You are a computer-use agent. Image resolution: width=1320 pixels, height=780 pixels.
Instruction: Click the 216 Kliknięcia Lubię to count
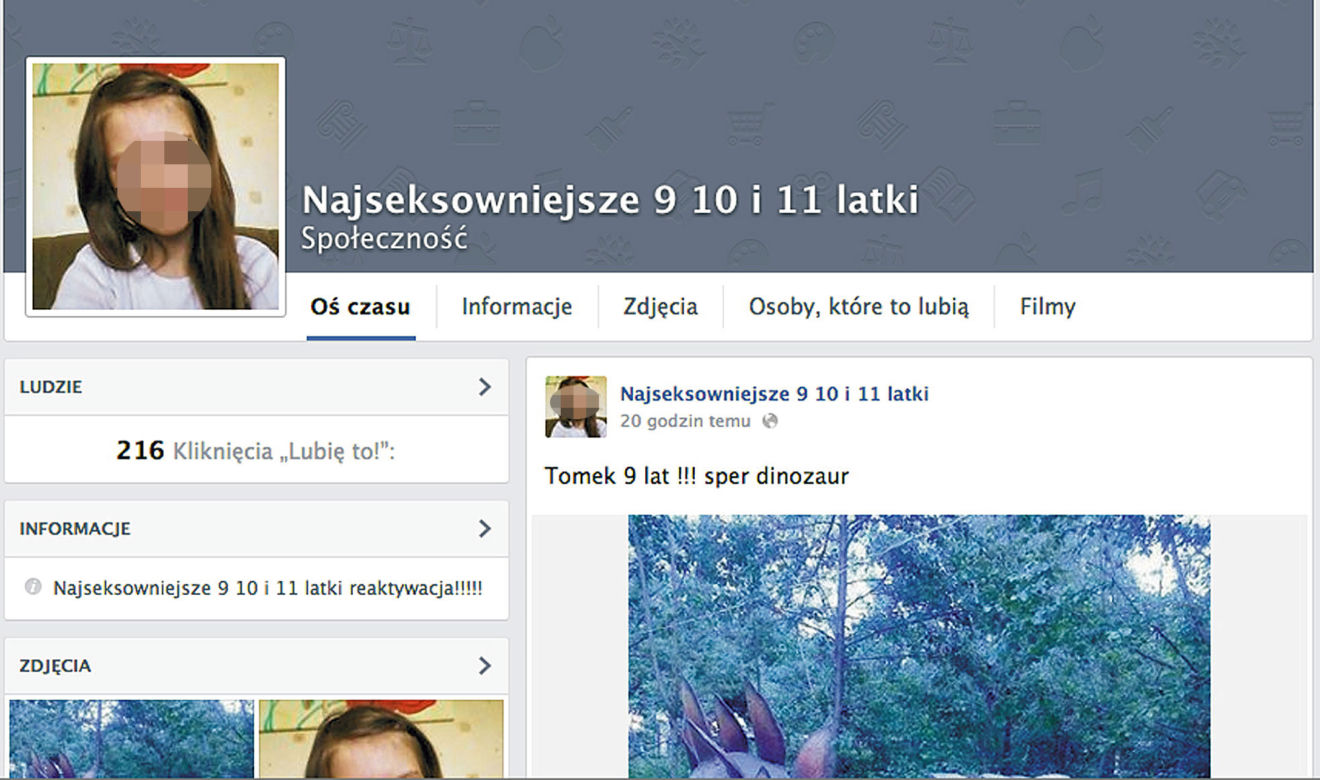pos(256,451)
